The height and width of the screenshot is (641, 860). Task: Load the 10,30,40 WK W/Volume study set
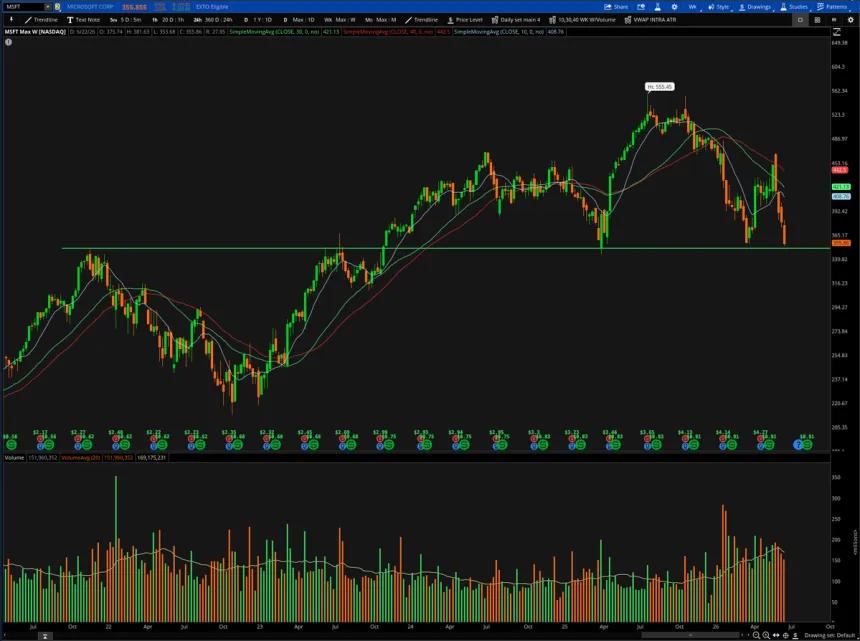coord(582,20)
